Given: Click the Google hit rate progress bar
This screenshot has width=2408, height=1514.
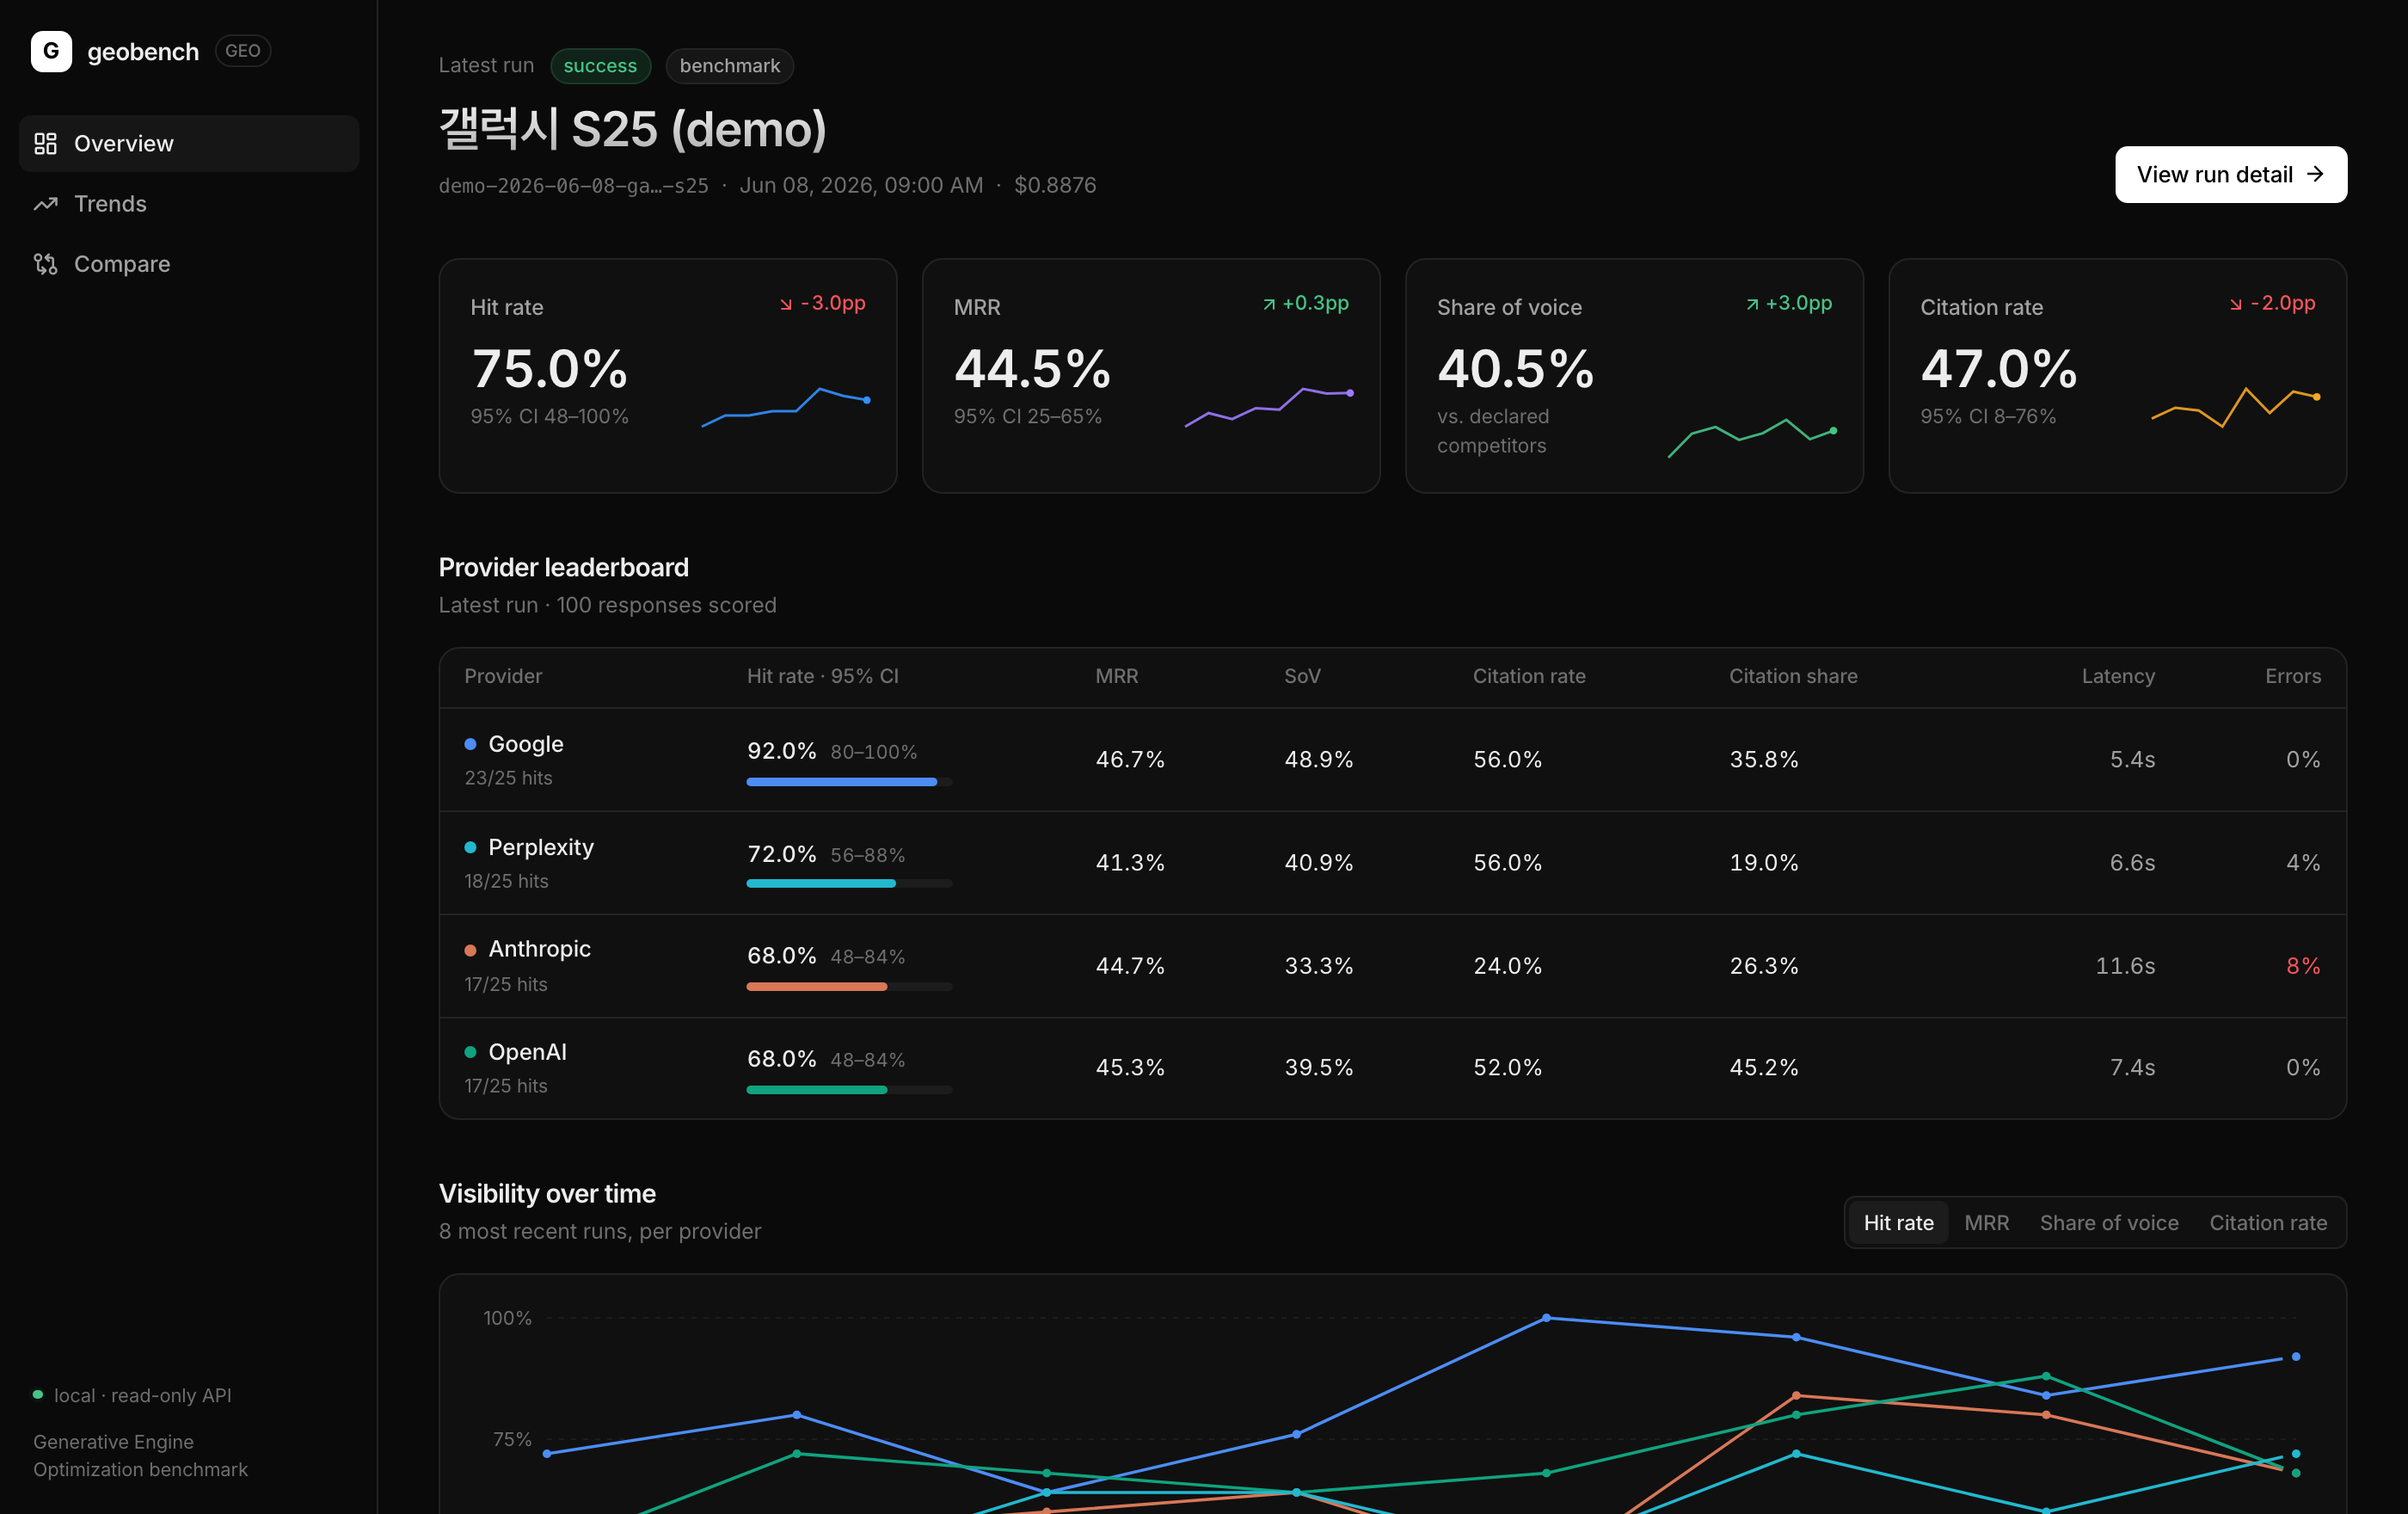Looking at the screenshot, I should coord(849,782).
